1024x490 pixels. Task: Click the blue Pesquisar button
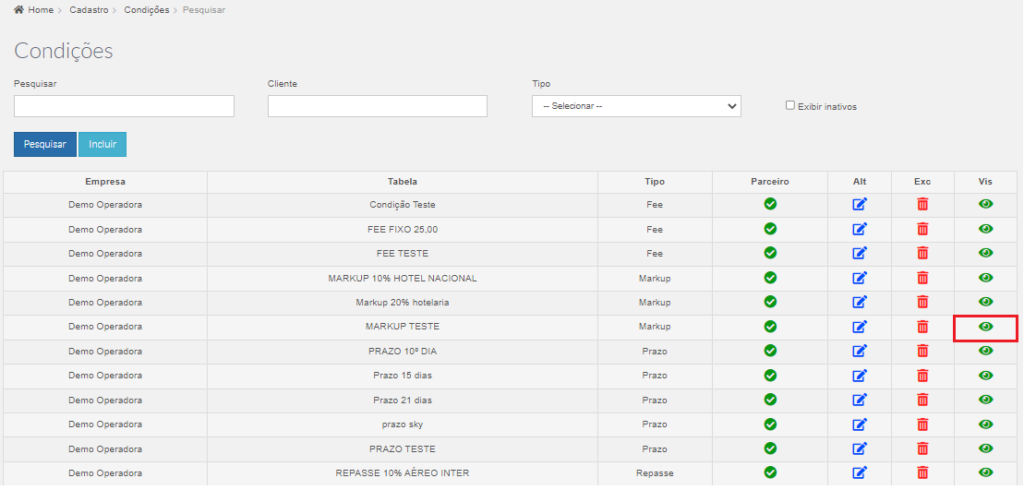[45, 144]
